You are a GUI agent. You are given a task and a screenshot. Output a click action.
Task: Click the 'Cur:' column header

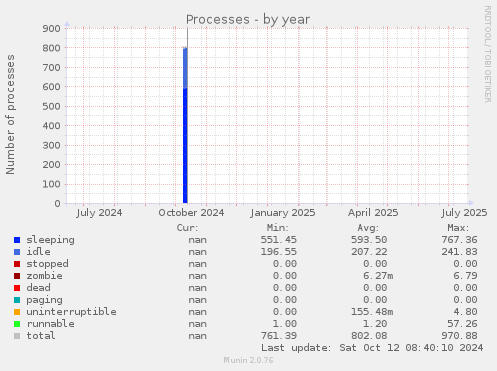point(187,228)
